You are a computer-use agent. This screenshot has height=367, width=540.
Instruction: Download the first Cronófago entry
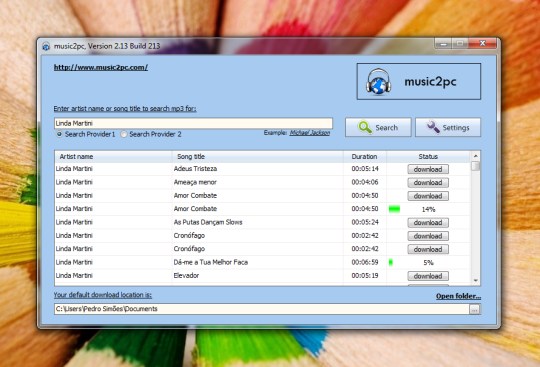click(x=428, y=236)
